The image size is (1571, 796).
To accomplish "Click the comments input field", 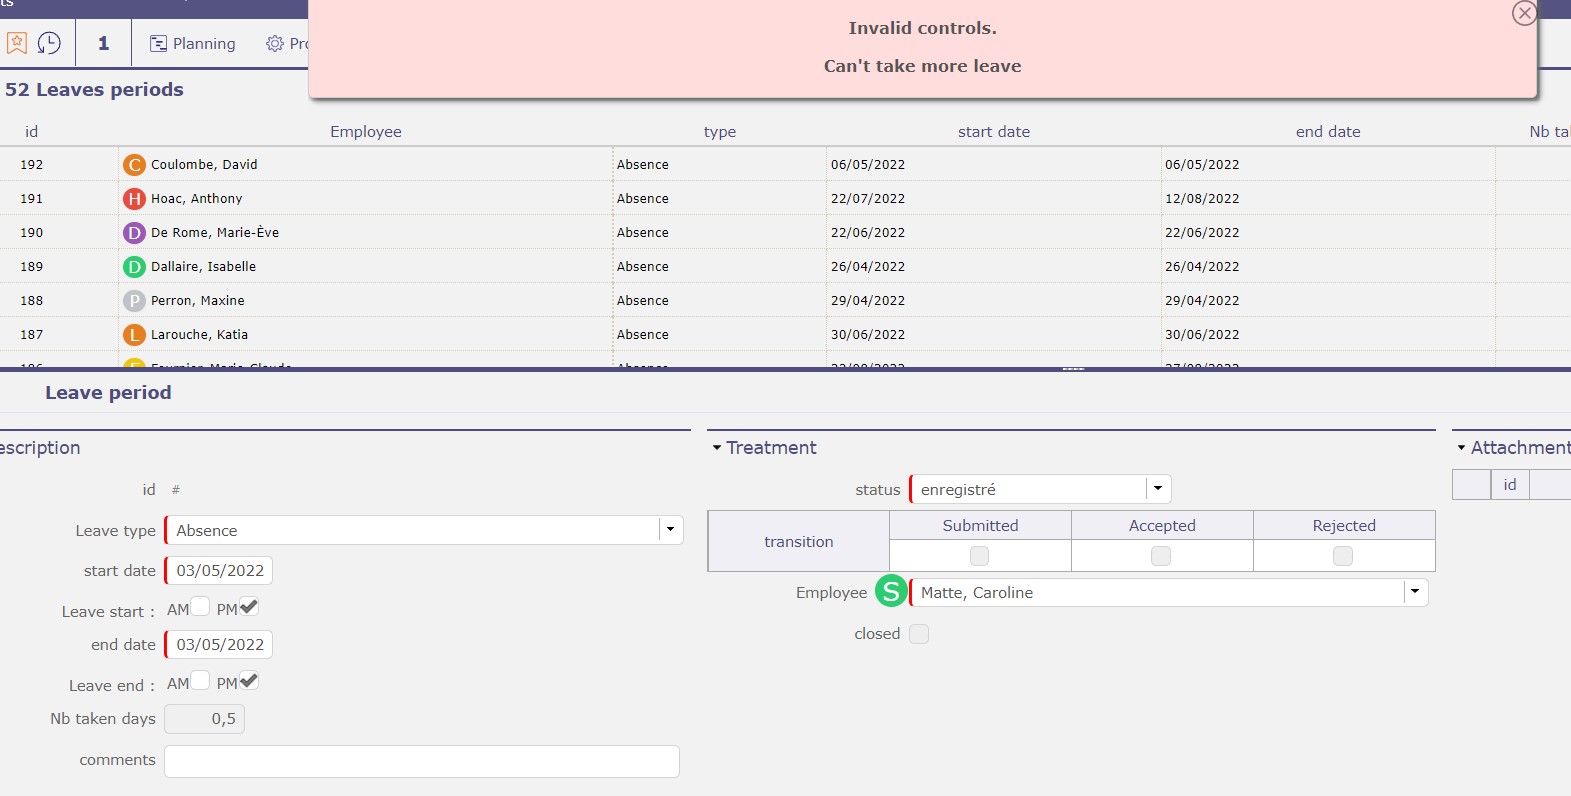I will point(421,761).
